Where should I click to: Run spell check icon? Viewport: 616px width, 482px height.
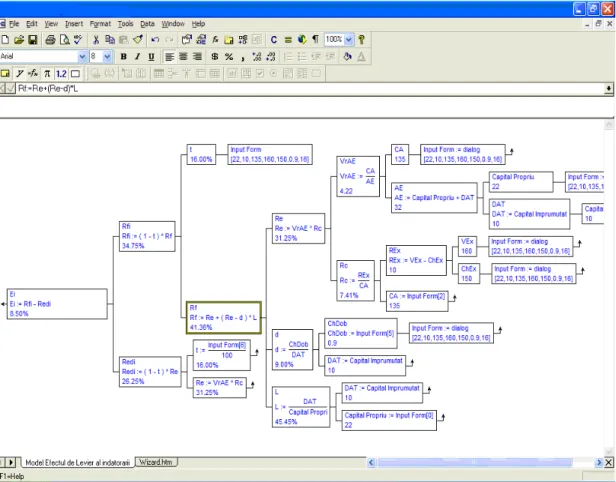point(78,39)
